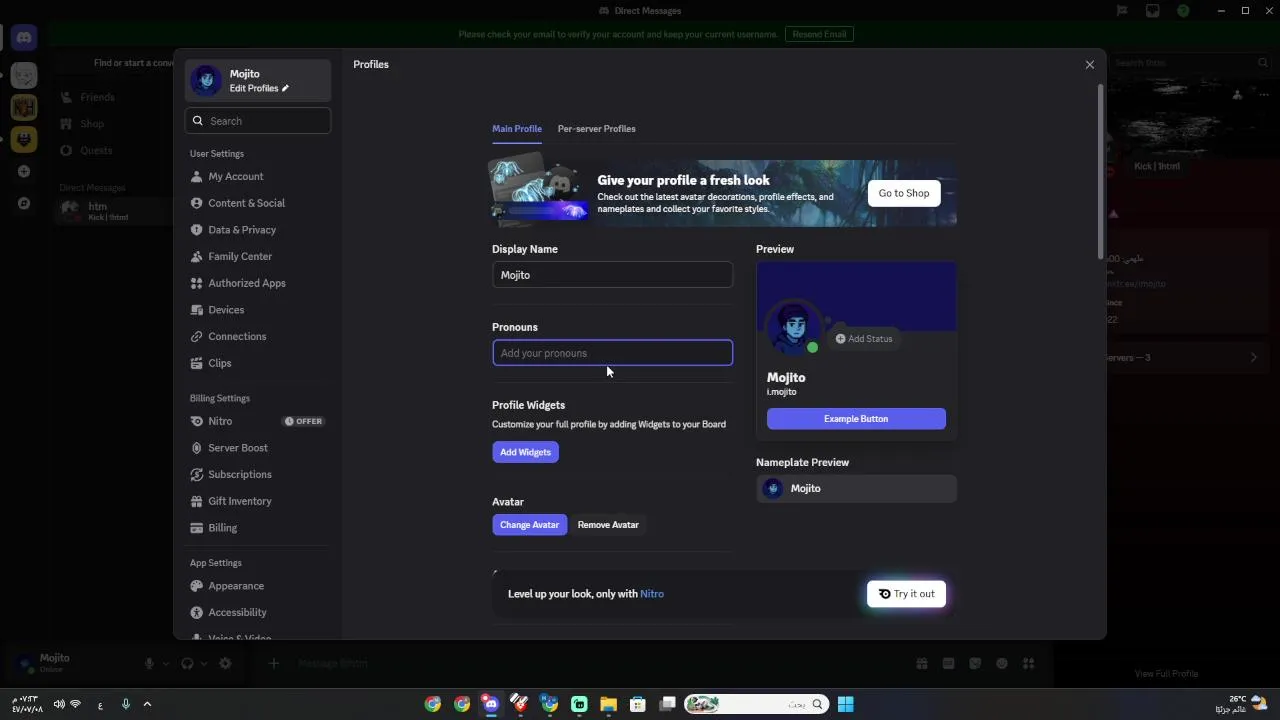Click the settings Search field
The width and height of the screenshot is (1280, 720).
[258, 121]
